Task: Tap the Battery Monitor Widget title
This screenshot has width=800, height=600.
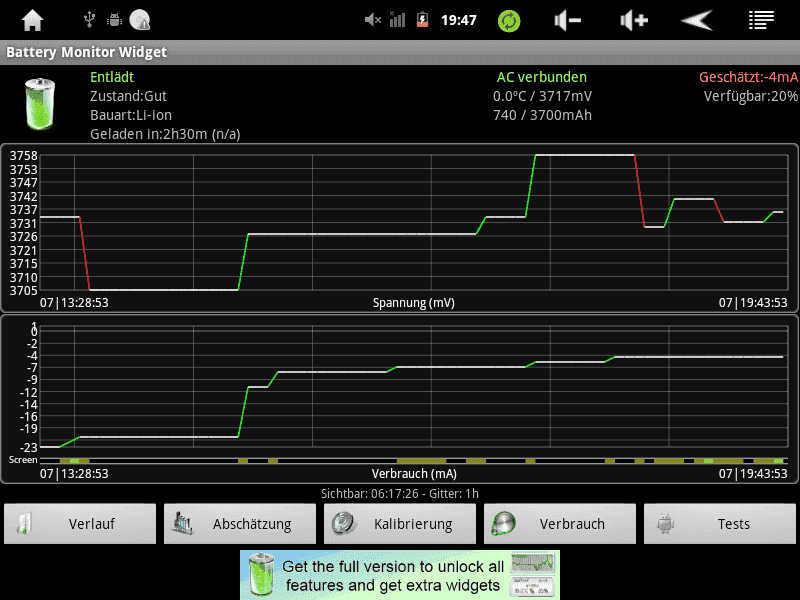Action: point(86,52)
